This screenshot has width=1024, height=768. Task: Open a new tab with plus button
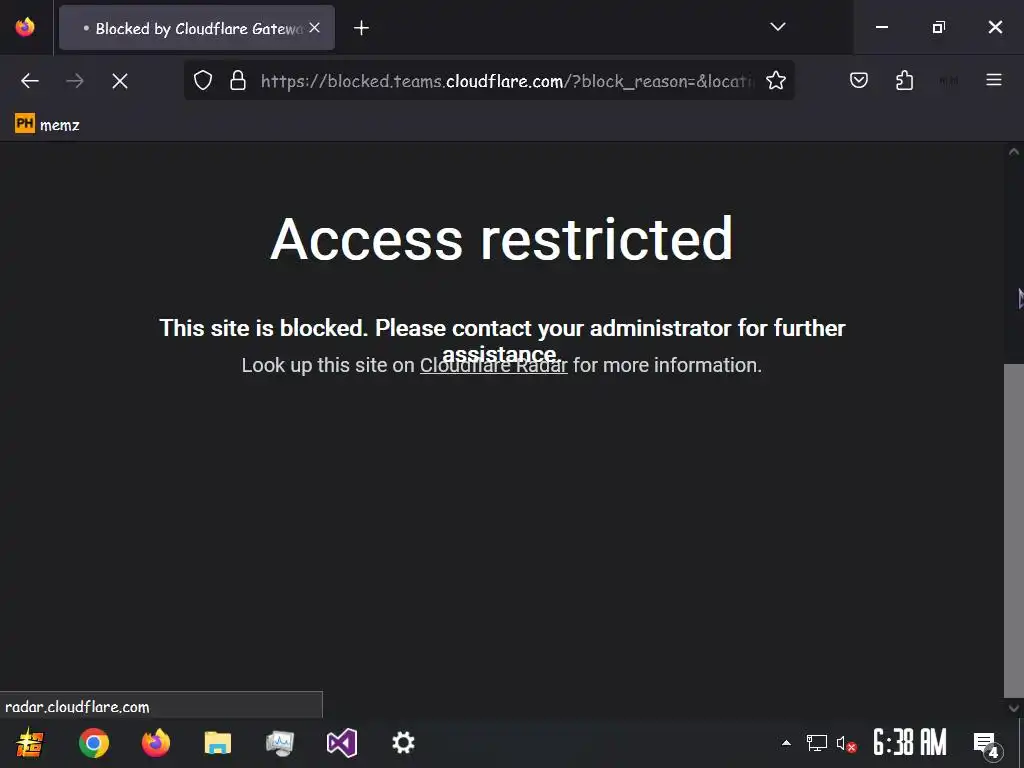tap(361, 27)
